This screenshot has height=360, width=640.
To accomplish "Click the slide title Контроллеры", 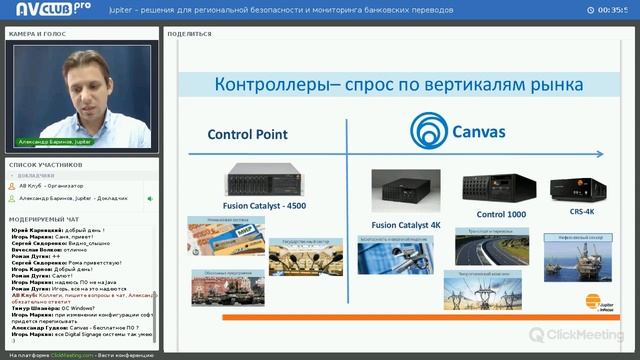I will tap(399, 85).
